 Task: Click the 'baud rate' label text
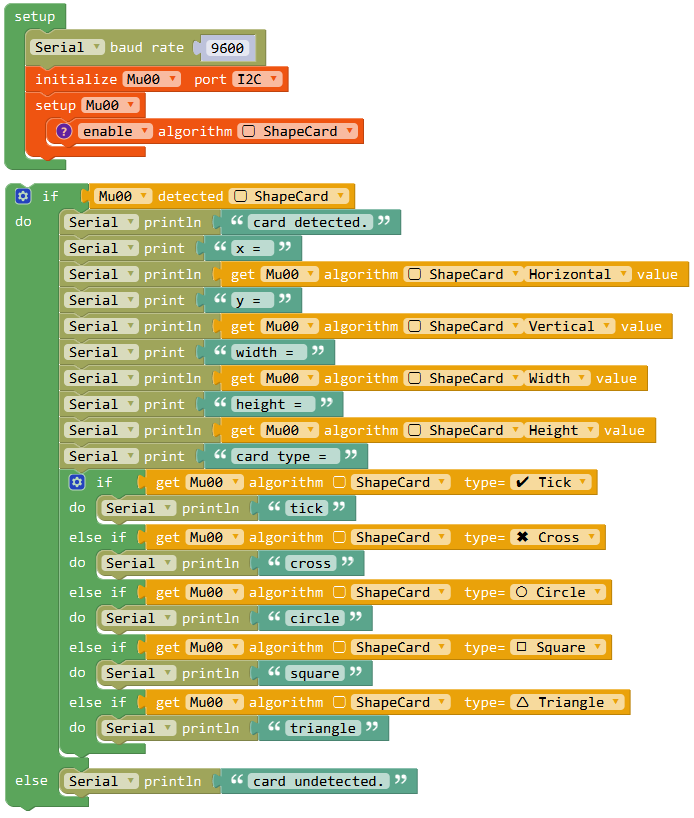pos(147,47)
